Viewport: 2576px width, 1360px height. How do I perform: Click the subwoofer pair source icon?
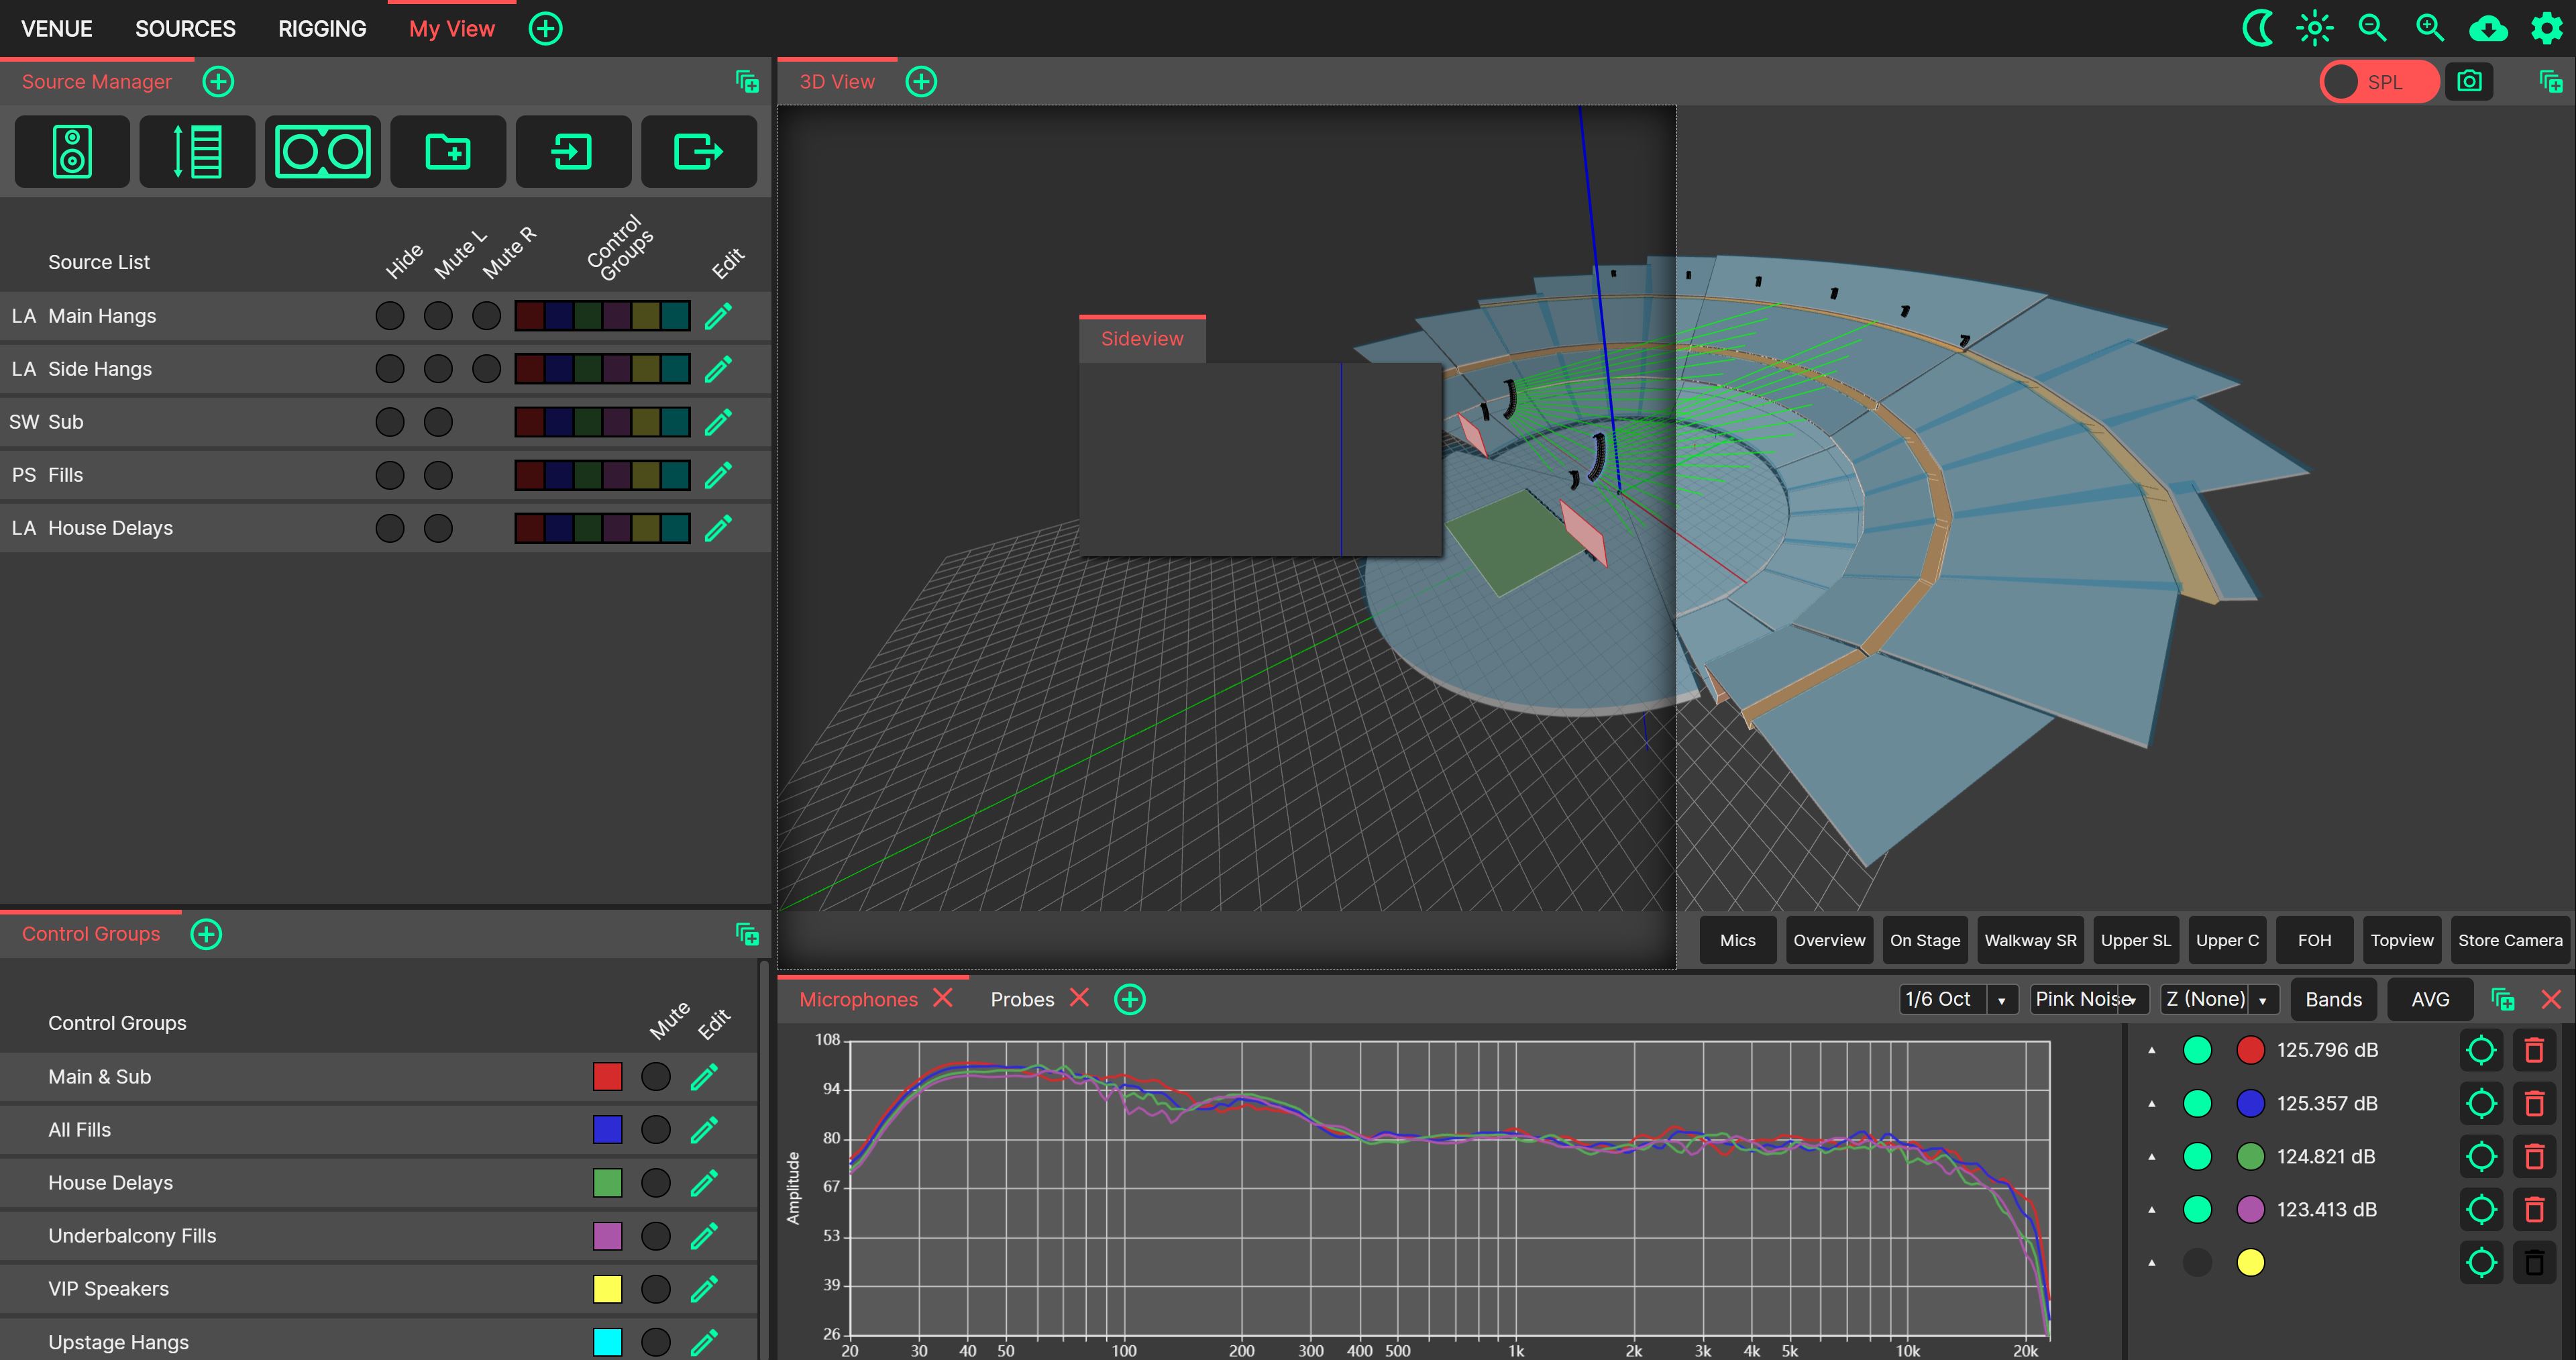click(x=322, y=152)
